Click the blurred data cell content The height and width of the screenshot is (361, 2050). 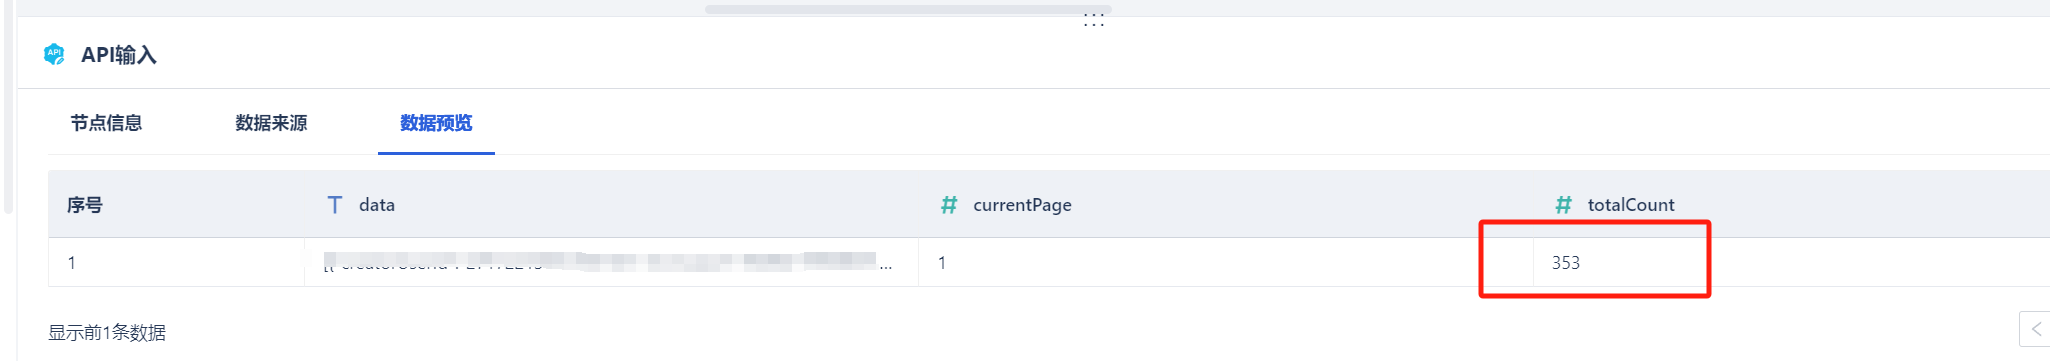coord(600,262)
